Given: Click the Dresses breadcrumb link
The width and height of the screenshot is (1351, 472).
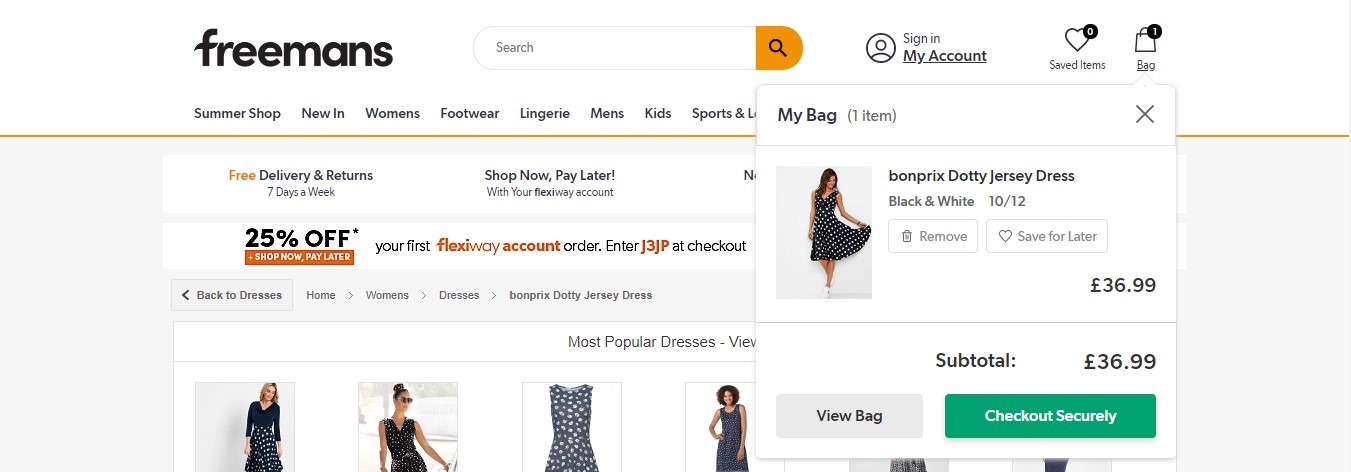Looking at the screenshot, I should [x=459, y=295].
